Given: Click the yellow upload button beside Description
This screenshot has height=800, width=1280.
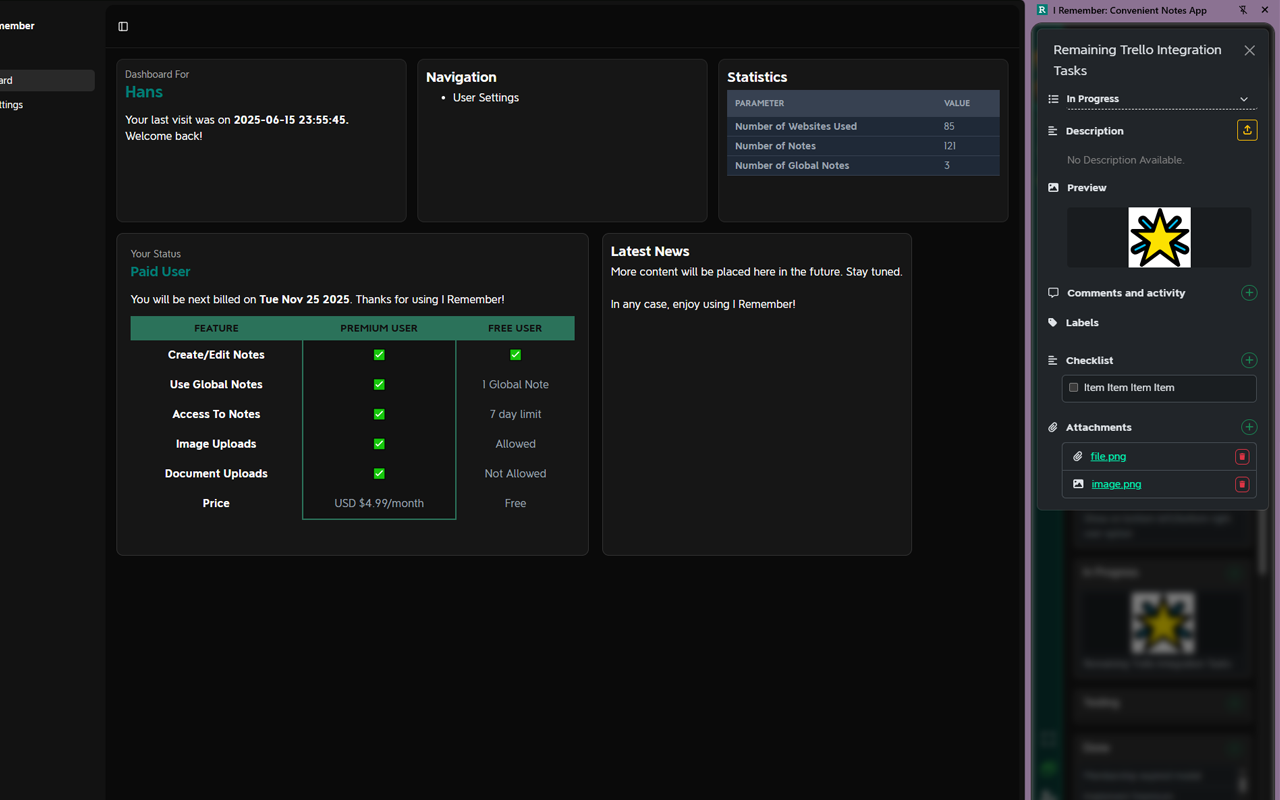Looking at the screenshot, I should click(1247, 131).
